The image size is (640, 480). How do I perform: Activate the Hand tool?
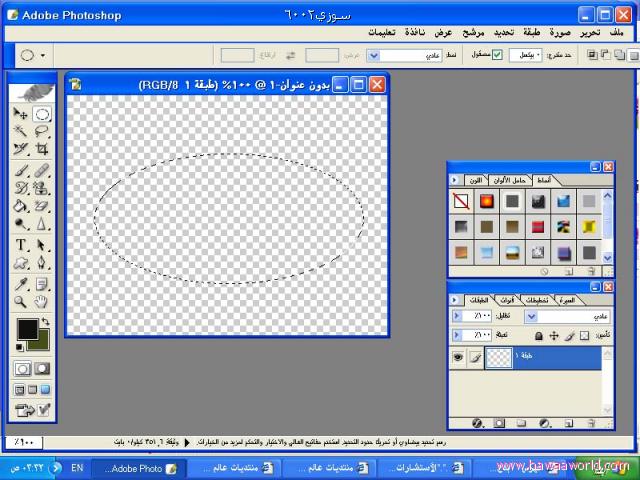coord(43,301)
